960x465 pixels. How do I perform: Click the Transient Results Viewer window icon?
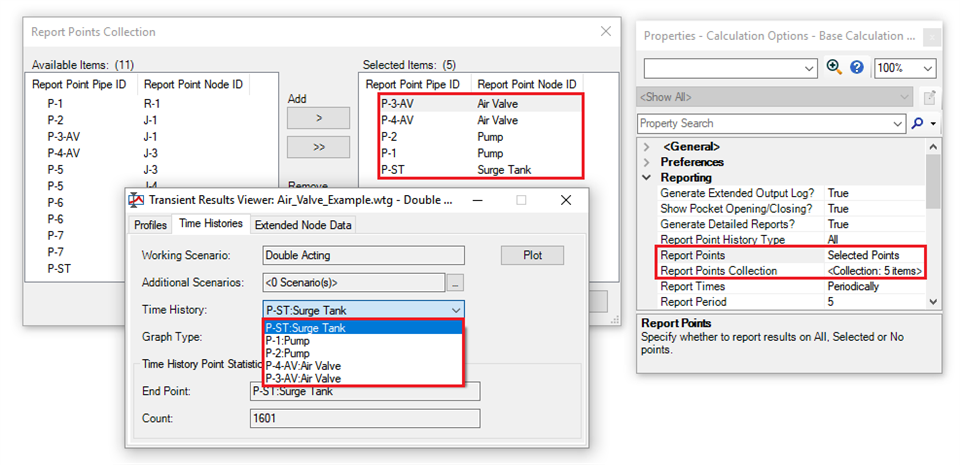tap(138, 200)
